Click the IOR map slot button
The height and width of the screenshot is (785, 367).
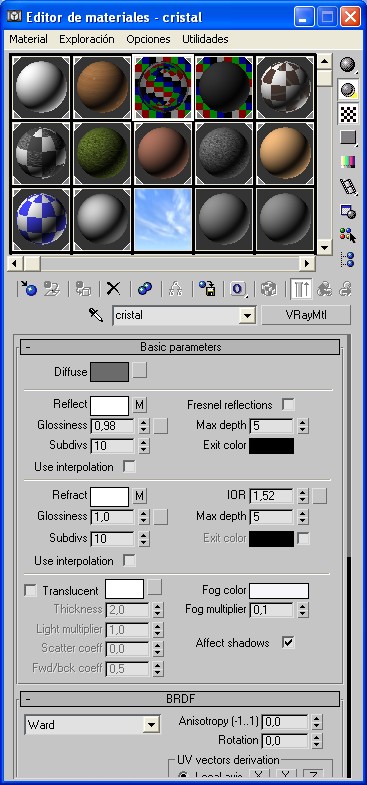click(319, 496)
